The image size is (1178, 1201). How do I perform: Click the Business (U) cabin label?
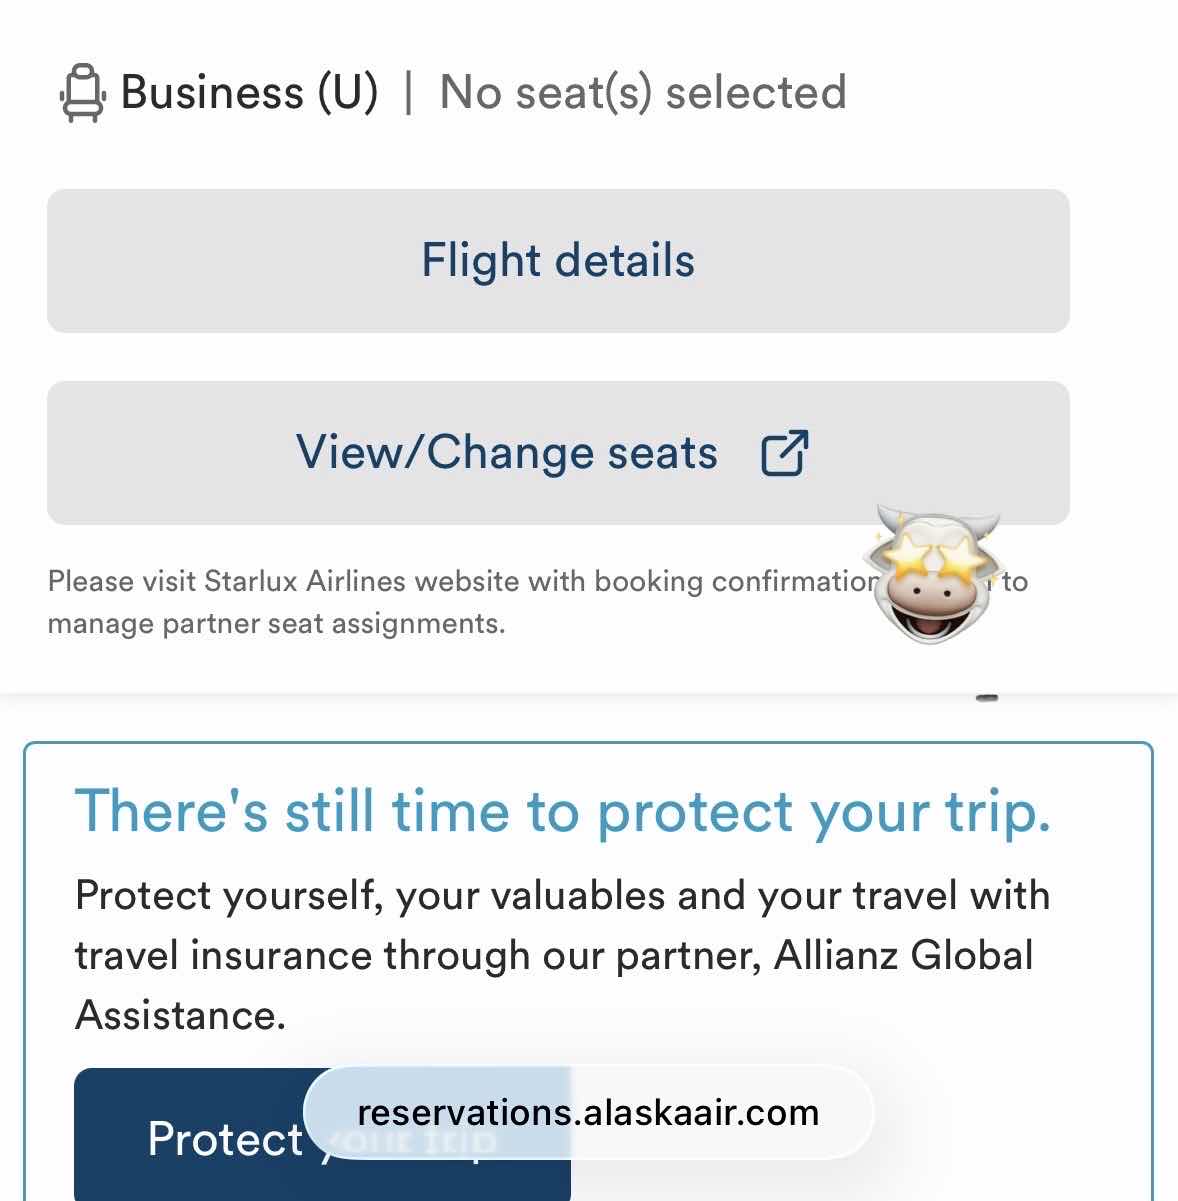point(249,93)
